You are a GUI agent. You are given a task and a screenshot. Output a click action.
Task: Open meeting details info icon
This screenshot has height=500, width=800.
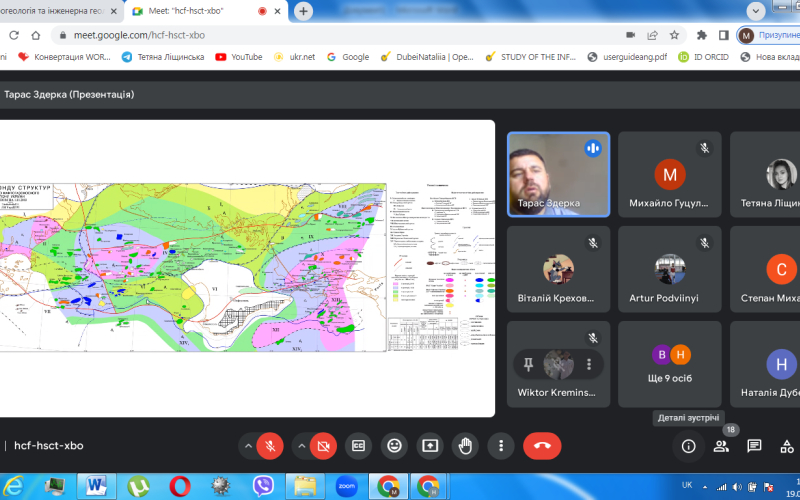(x=689, y=446)
